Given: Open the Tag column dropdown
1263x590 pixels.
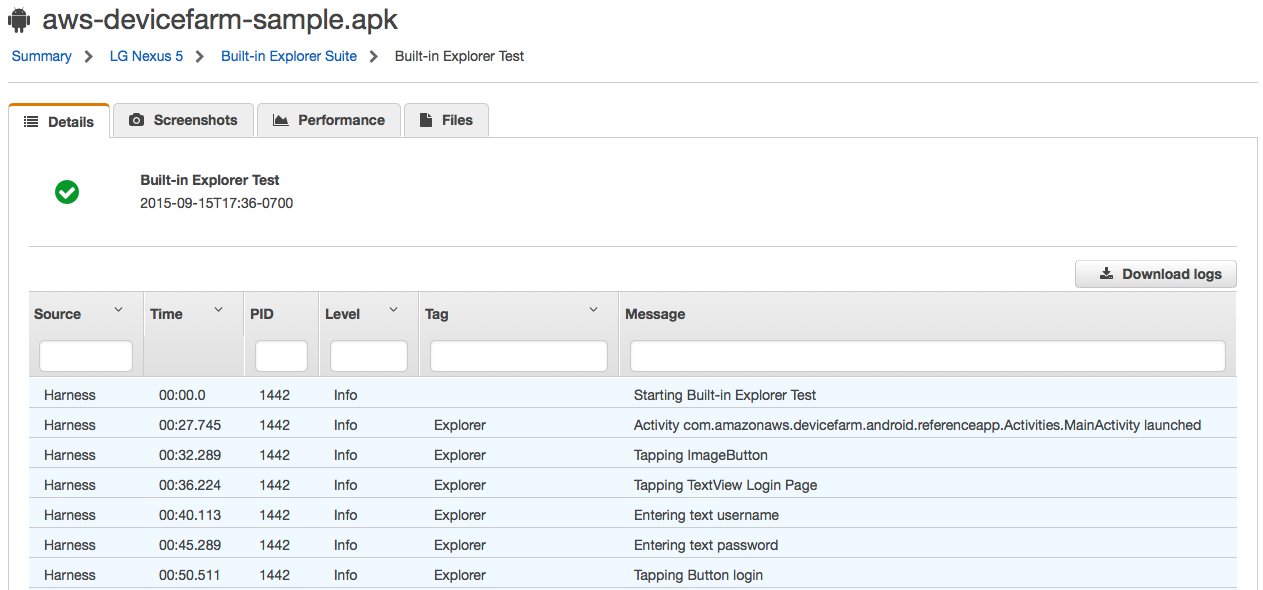Looking at the screenshot, I should click(593, 309).
